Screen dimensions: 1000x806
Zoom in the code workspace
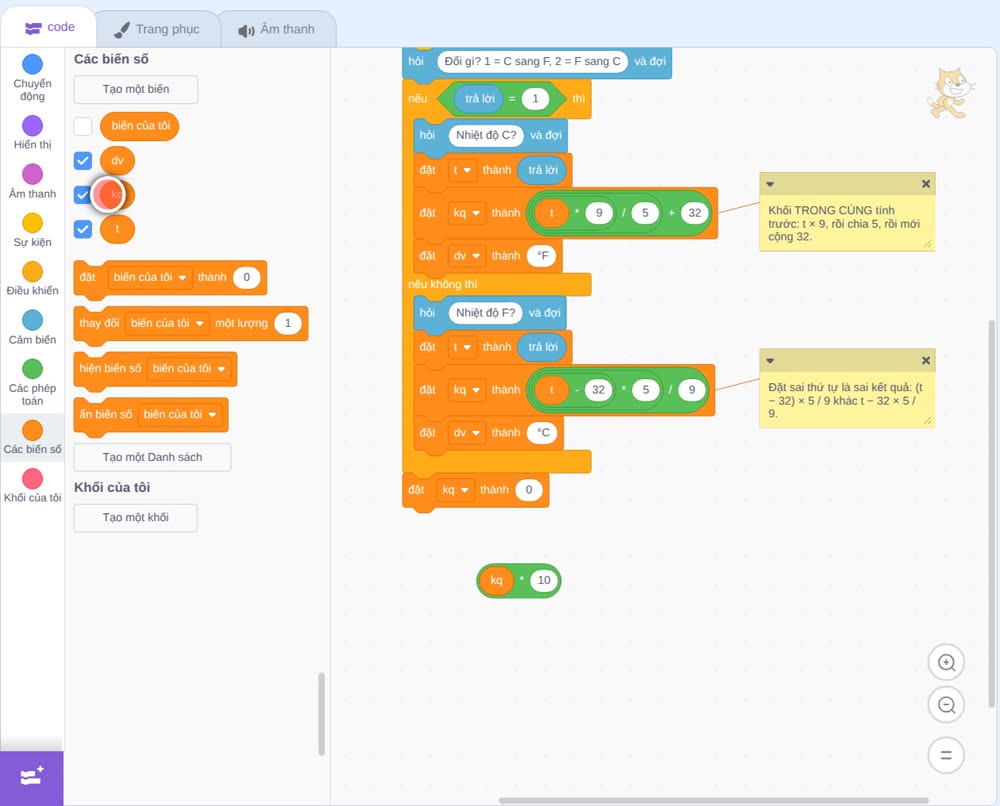tap(946, 663)
